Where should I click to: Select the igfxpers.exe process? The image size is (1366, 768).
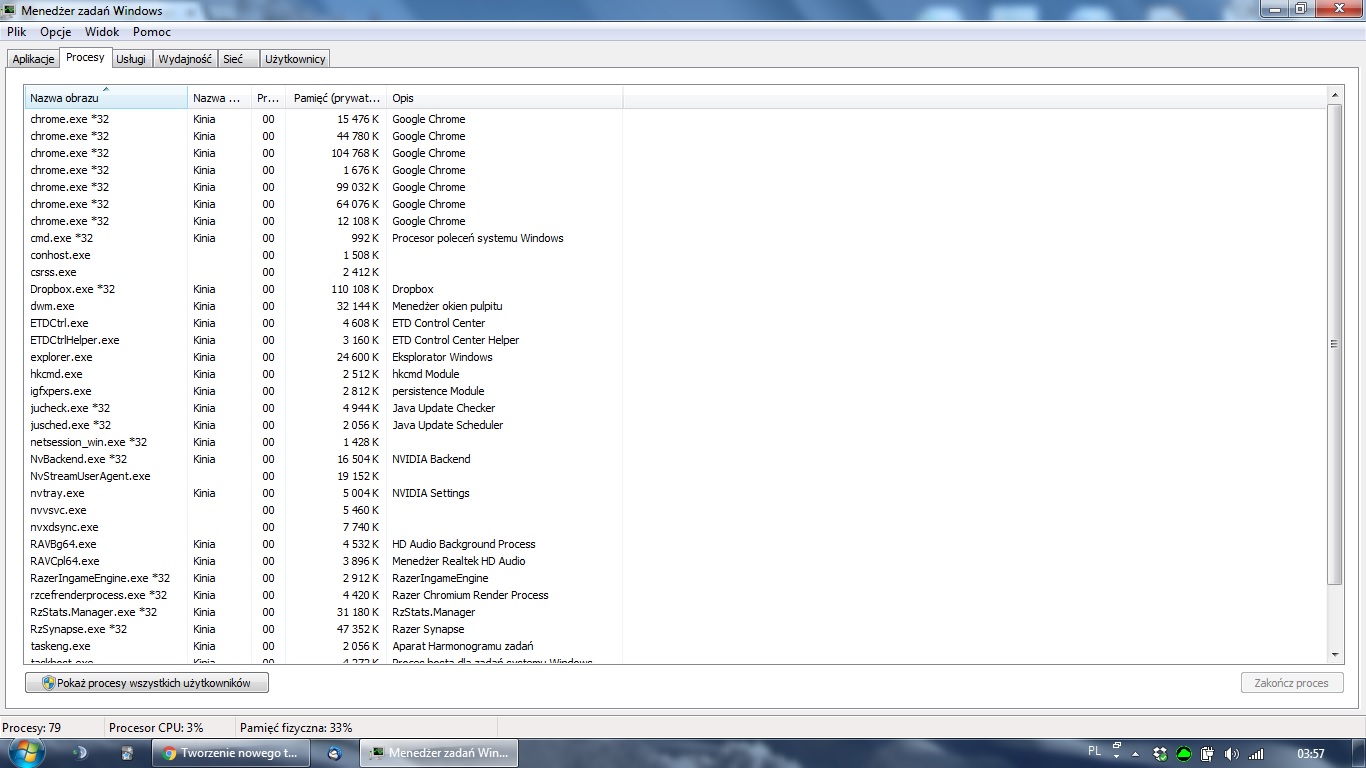(325, 391)
